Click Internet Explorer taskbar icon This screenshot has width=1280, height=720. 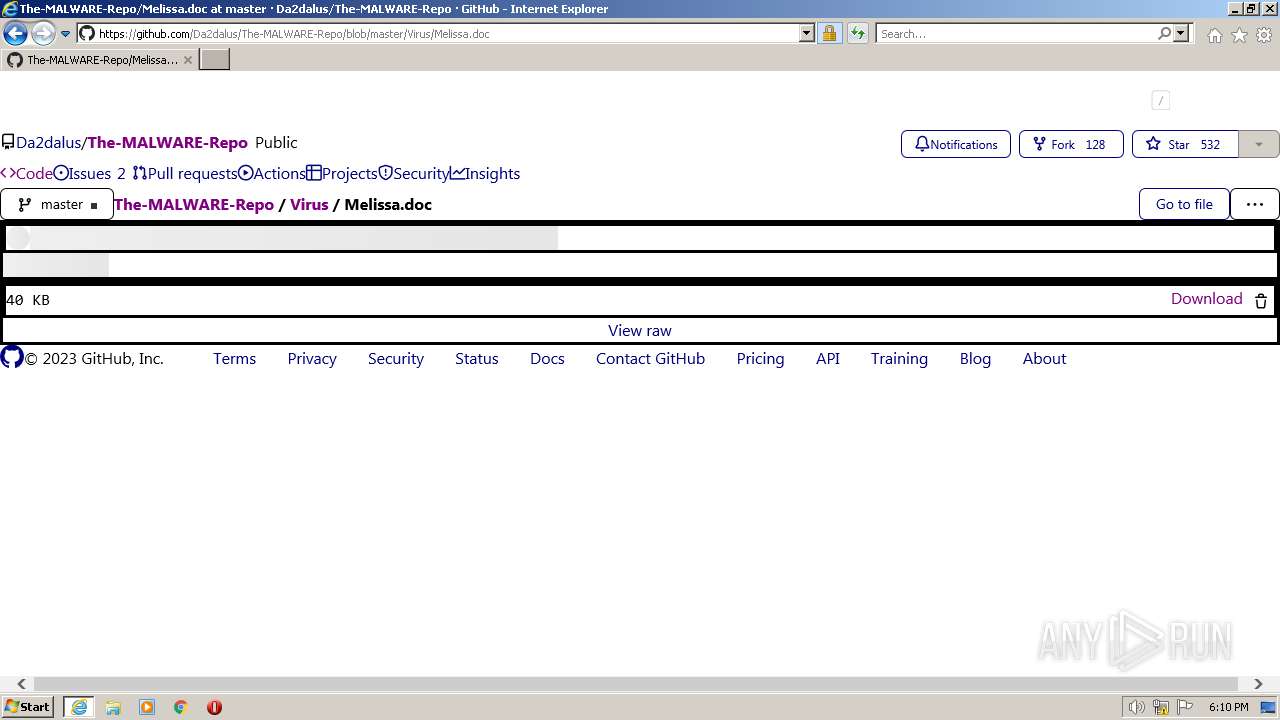coord(79,707)
